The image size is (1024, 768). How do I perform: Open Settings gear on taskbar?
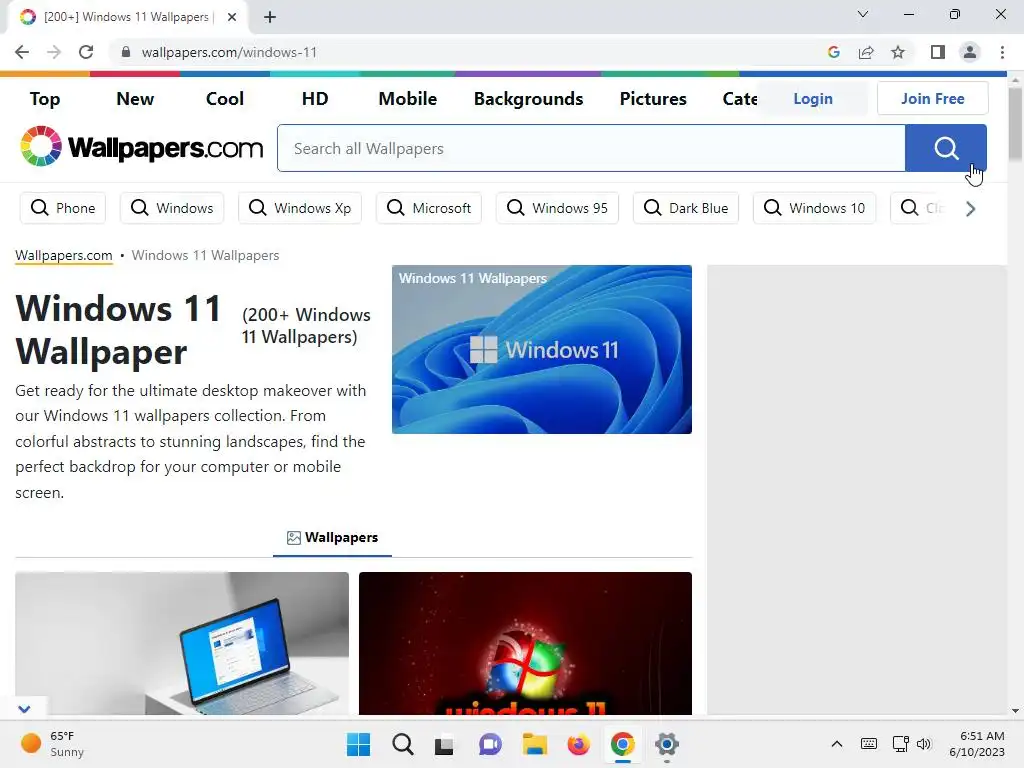[666, 744]
